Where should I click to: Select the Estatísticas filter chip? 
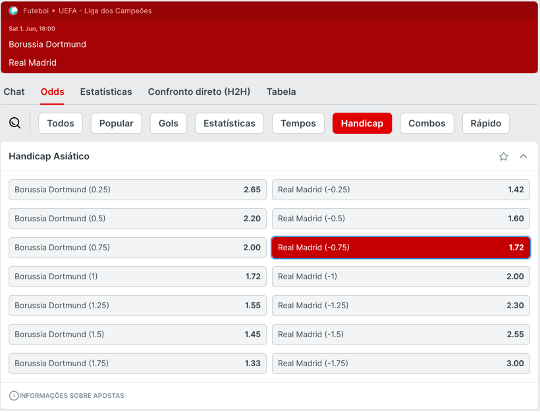[x=229, y=123]
